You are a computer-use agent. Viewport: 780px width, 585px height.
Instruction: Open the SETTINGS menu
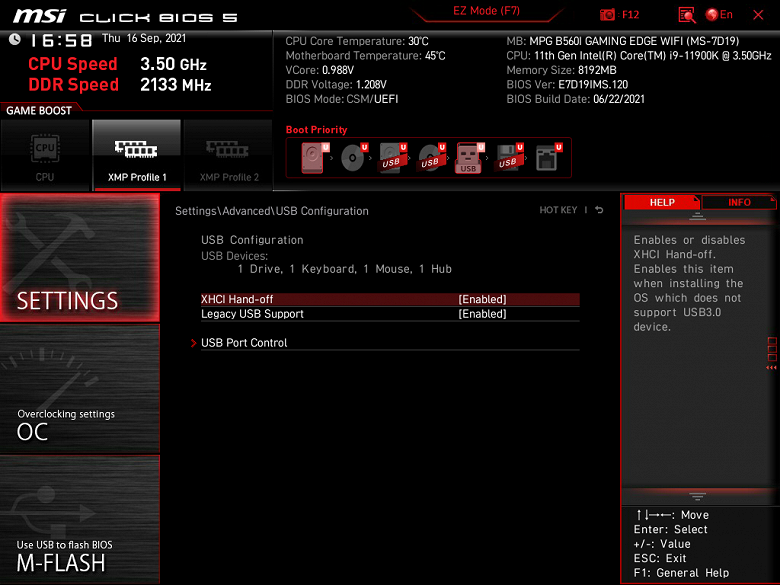80,258
